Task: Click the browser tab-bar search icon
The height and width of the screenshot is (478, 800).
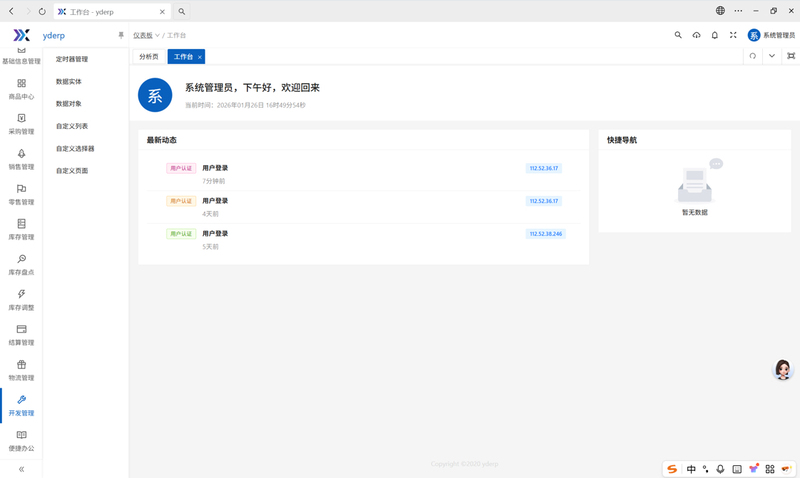Action: click(x=182, y=11)
